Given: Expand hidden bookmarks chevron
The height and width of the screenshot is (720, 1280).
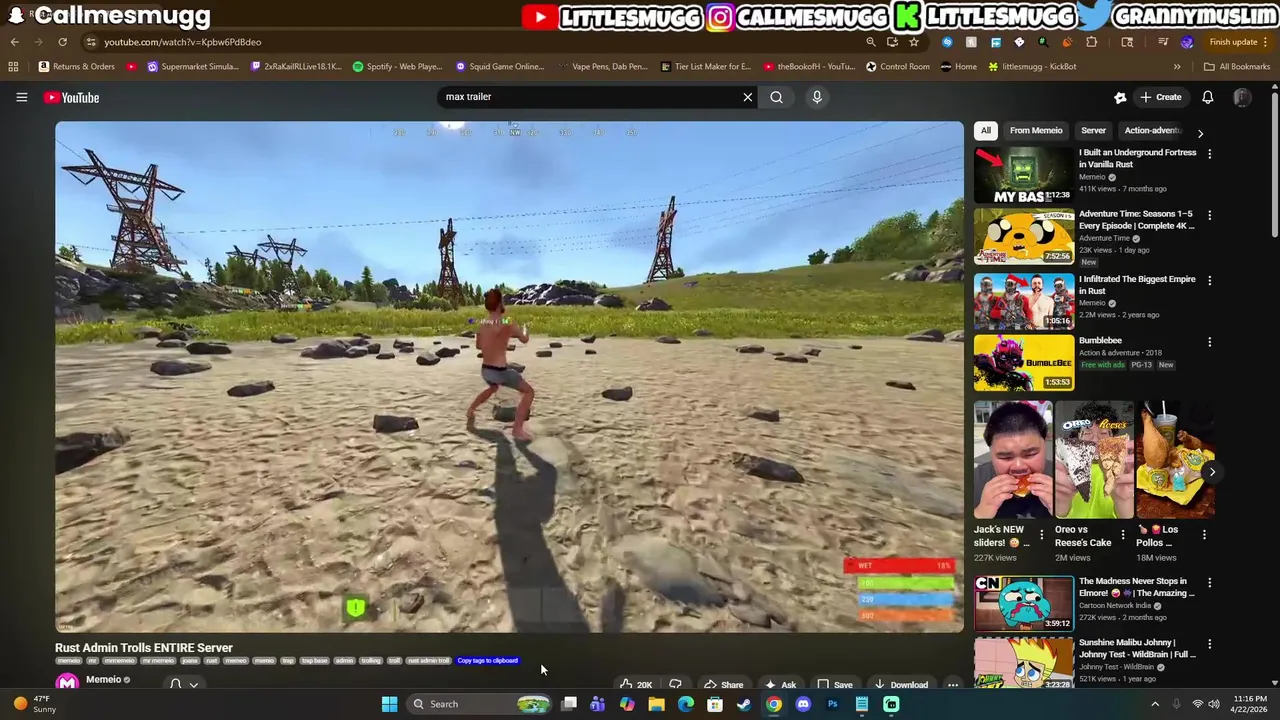Looking at the screenshot, I should 1177,67.
